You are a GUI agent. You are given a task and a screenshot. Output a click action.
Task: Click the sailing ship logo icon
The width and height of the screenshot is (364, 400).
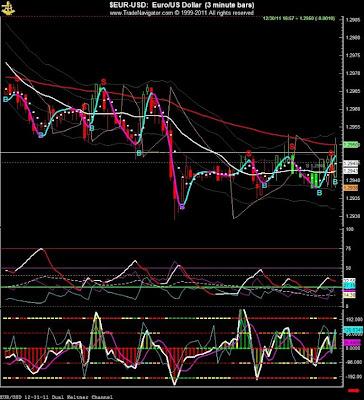point(8,8)
